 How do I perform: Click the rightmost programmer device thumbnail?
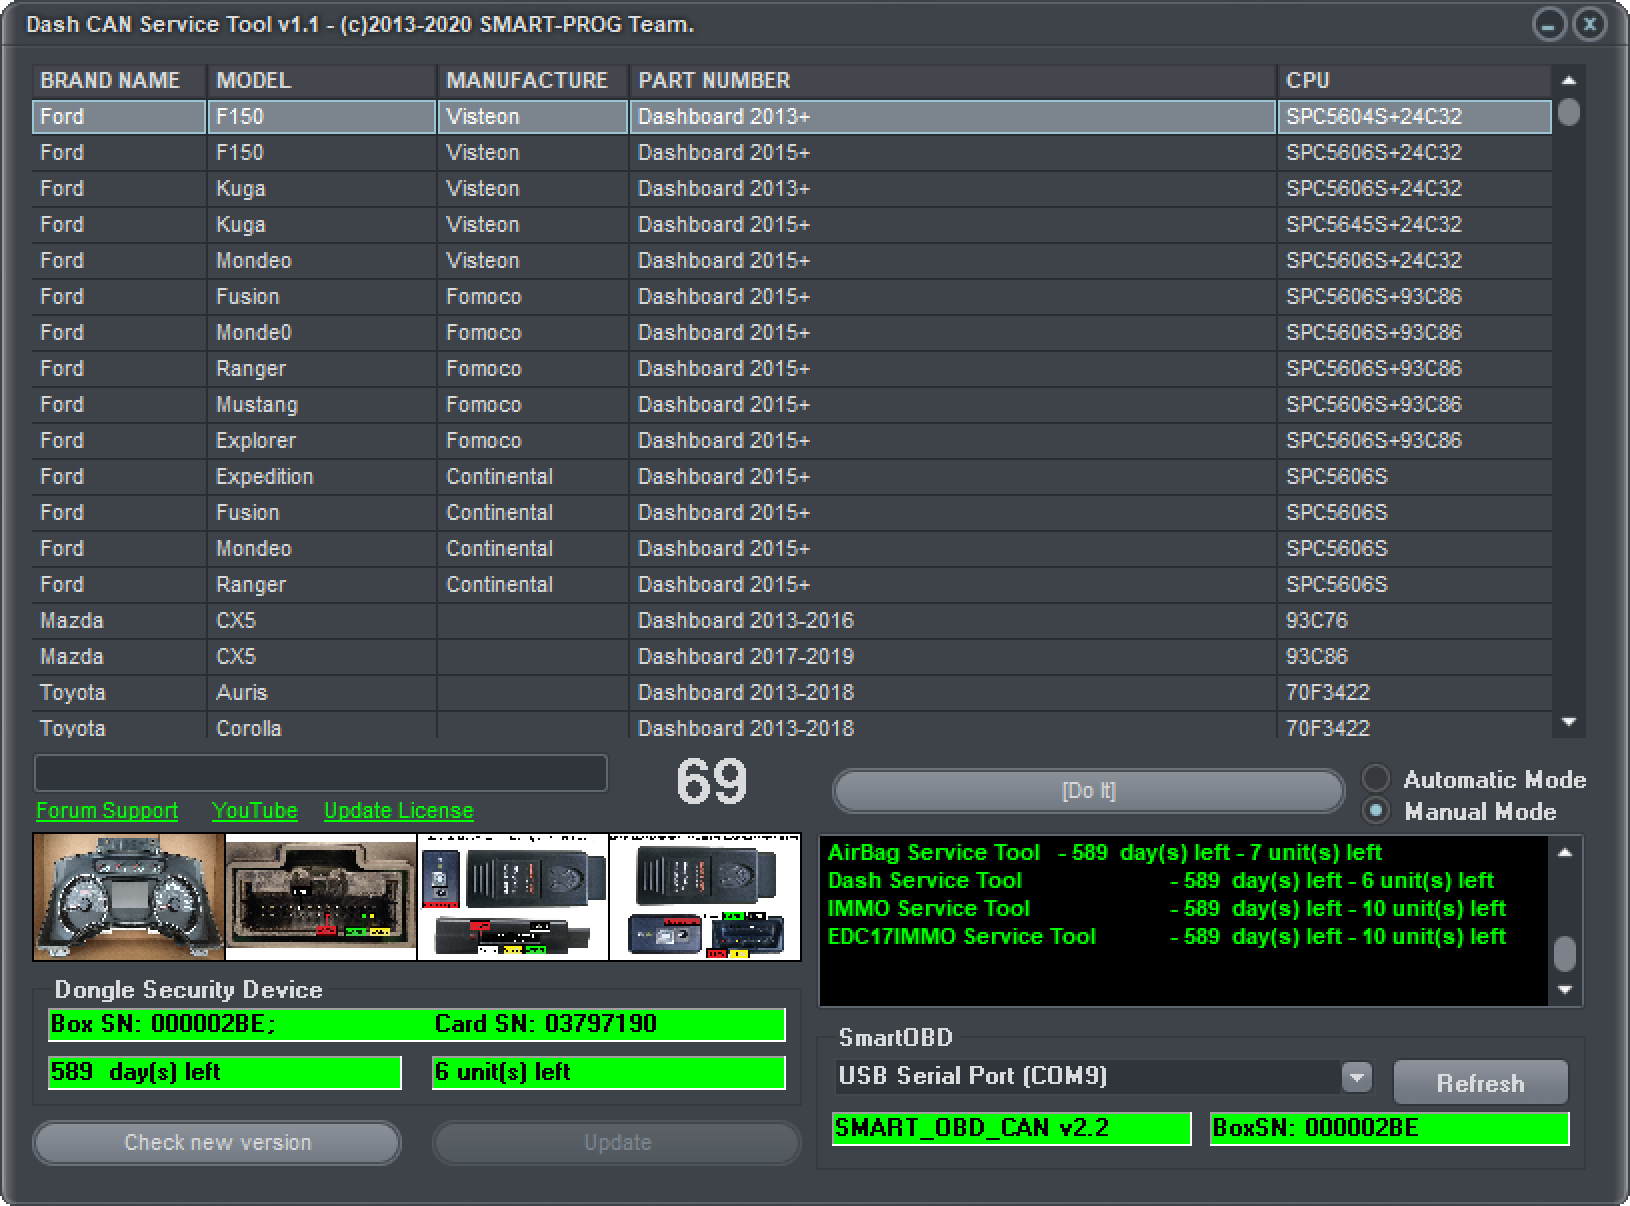(705, 896)
